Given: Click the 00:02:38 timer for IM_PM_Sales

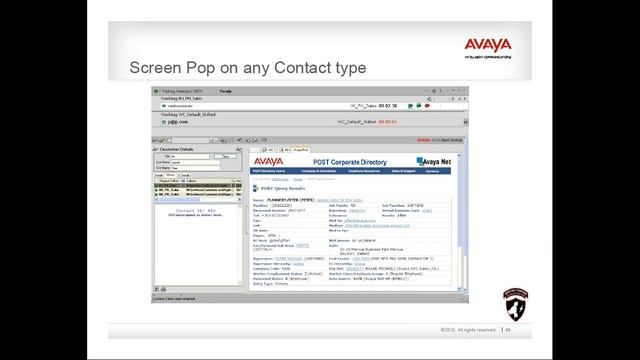Looking at the screenshot, I should [x=388, y=106].
